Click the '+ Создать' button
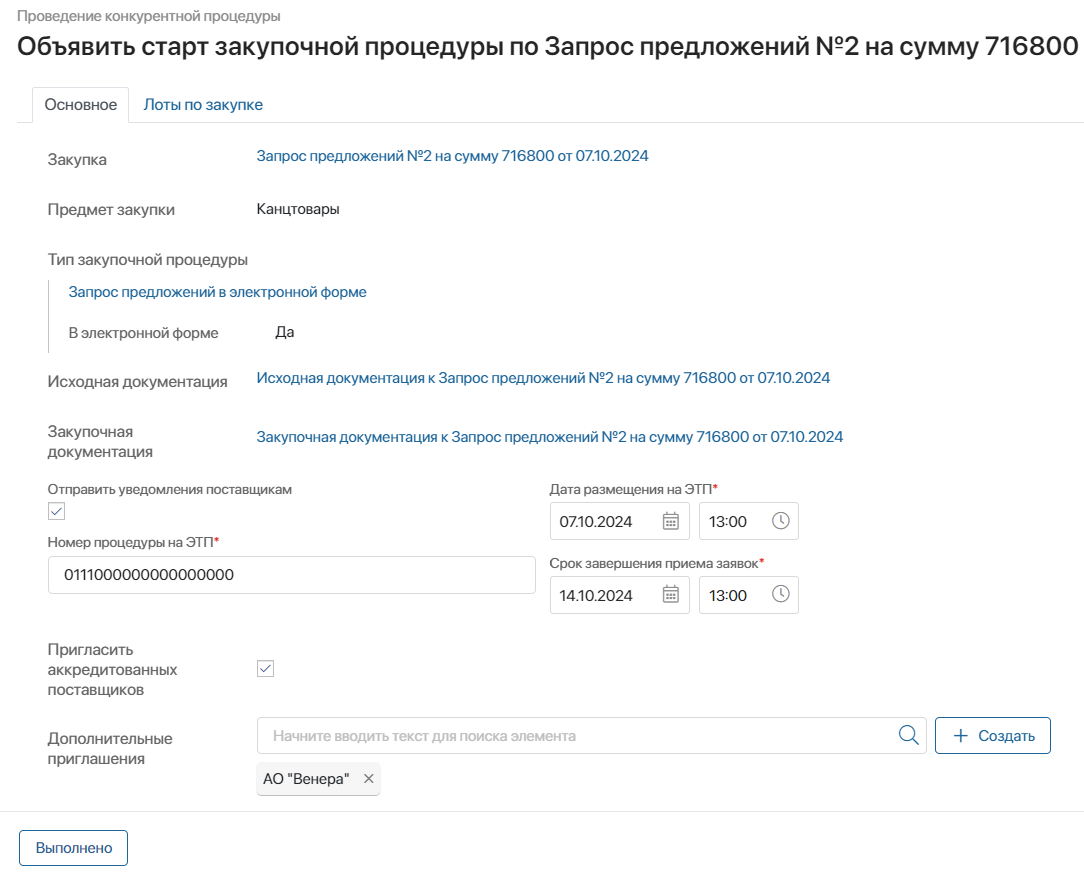This screenshot has height=881, width=1084. (992, 735)
